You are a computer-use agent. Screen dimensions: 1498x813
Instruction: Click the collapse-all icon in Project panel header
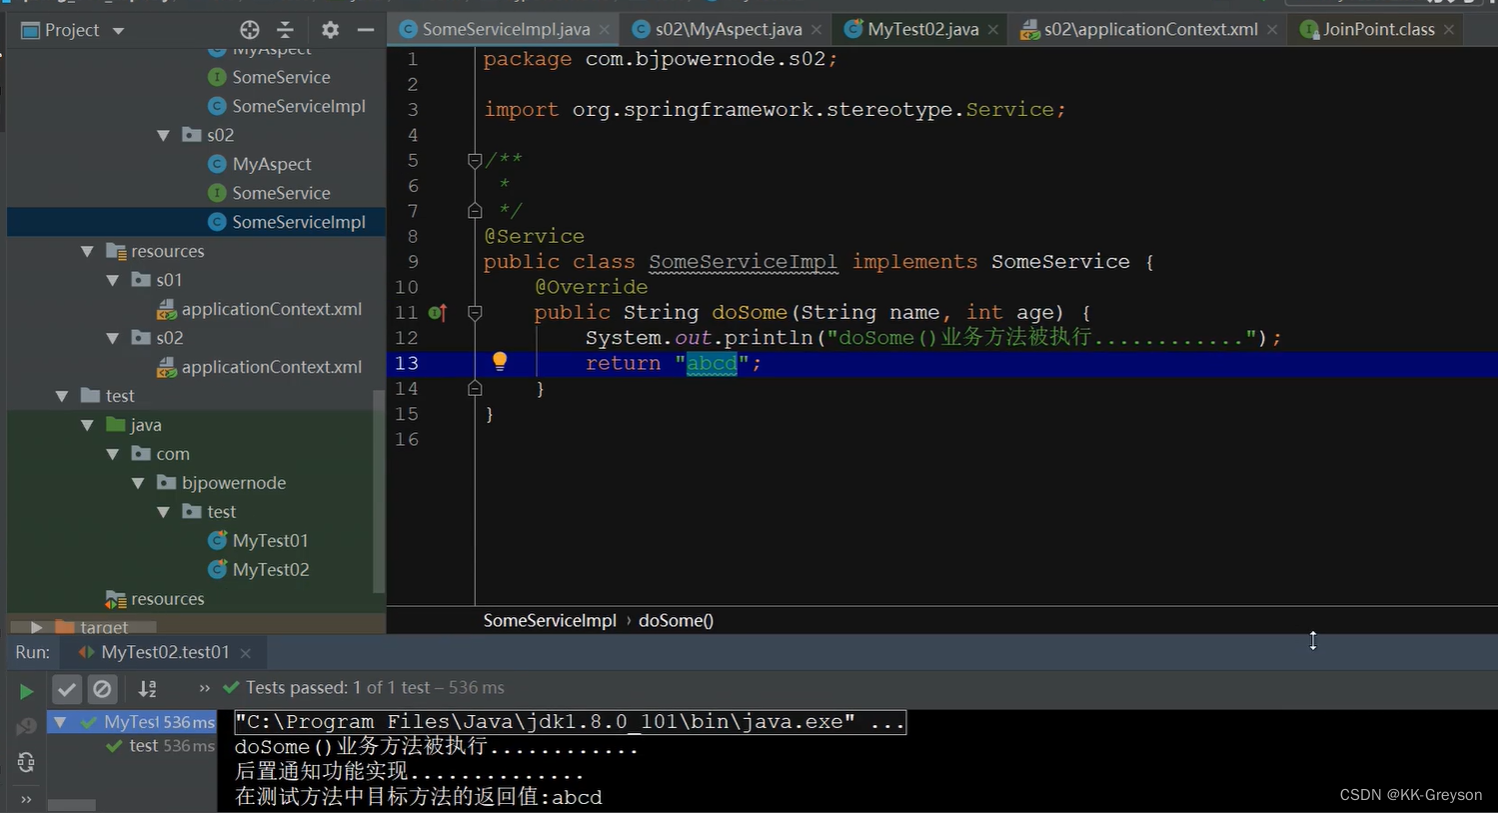point(285,30)
